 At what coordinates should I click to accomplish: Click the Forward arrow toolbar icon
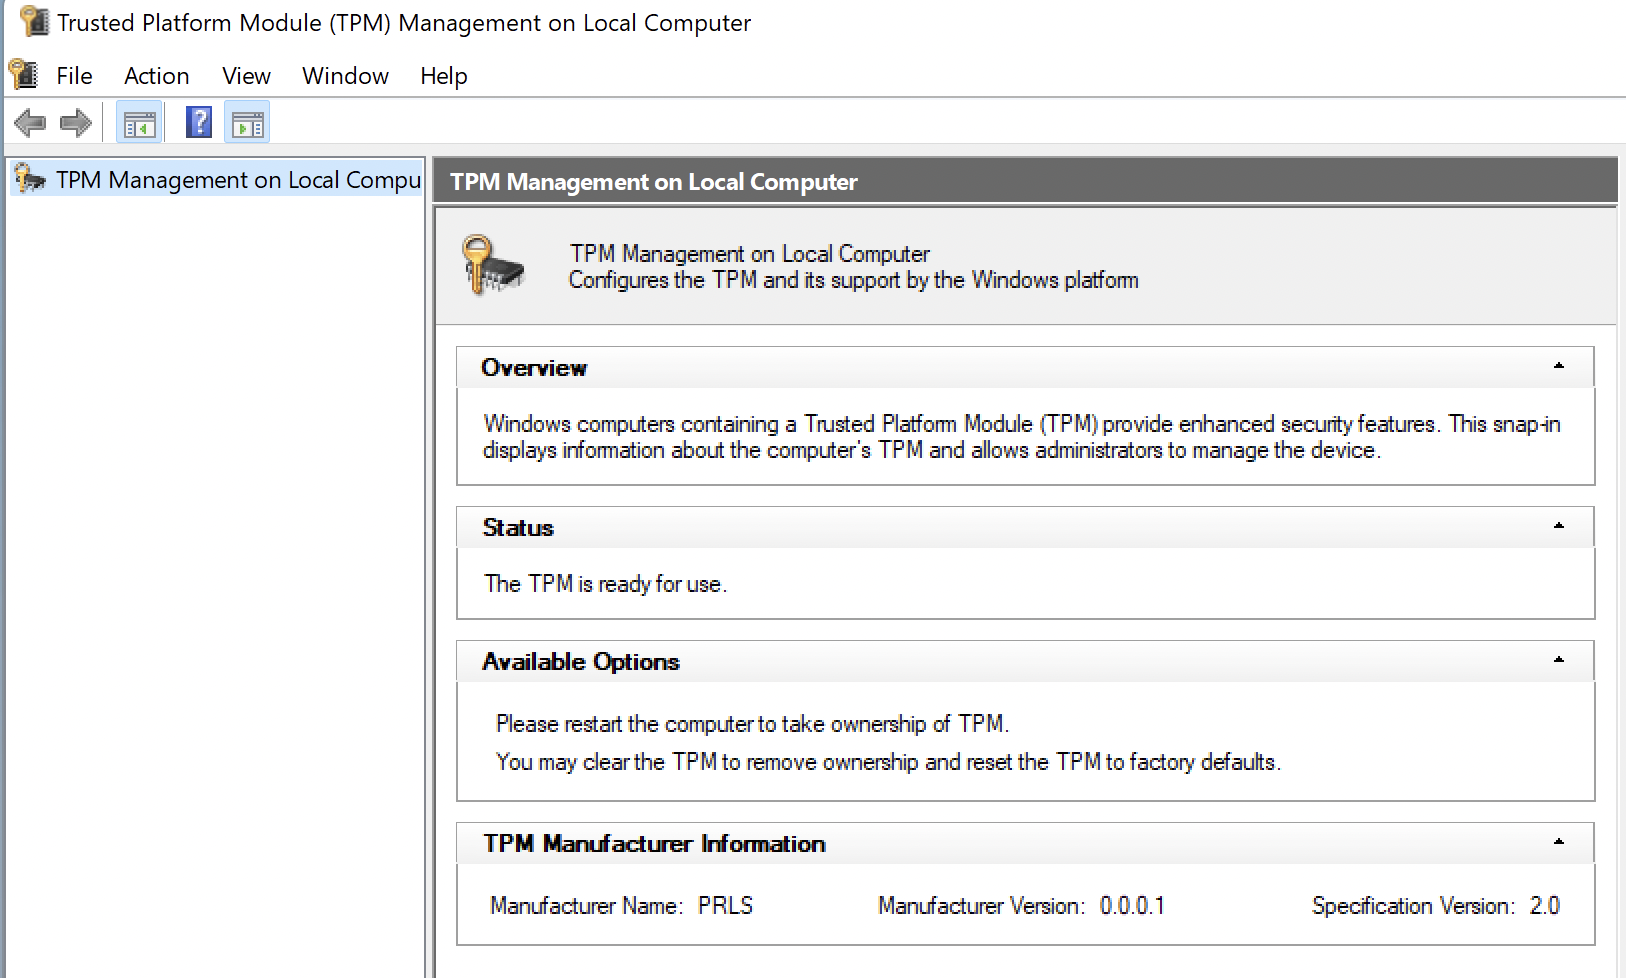76,123
